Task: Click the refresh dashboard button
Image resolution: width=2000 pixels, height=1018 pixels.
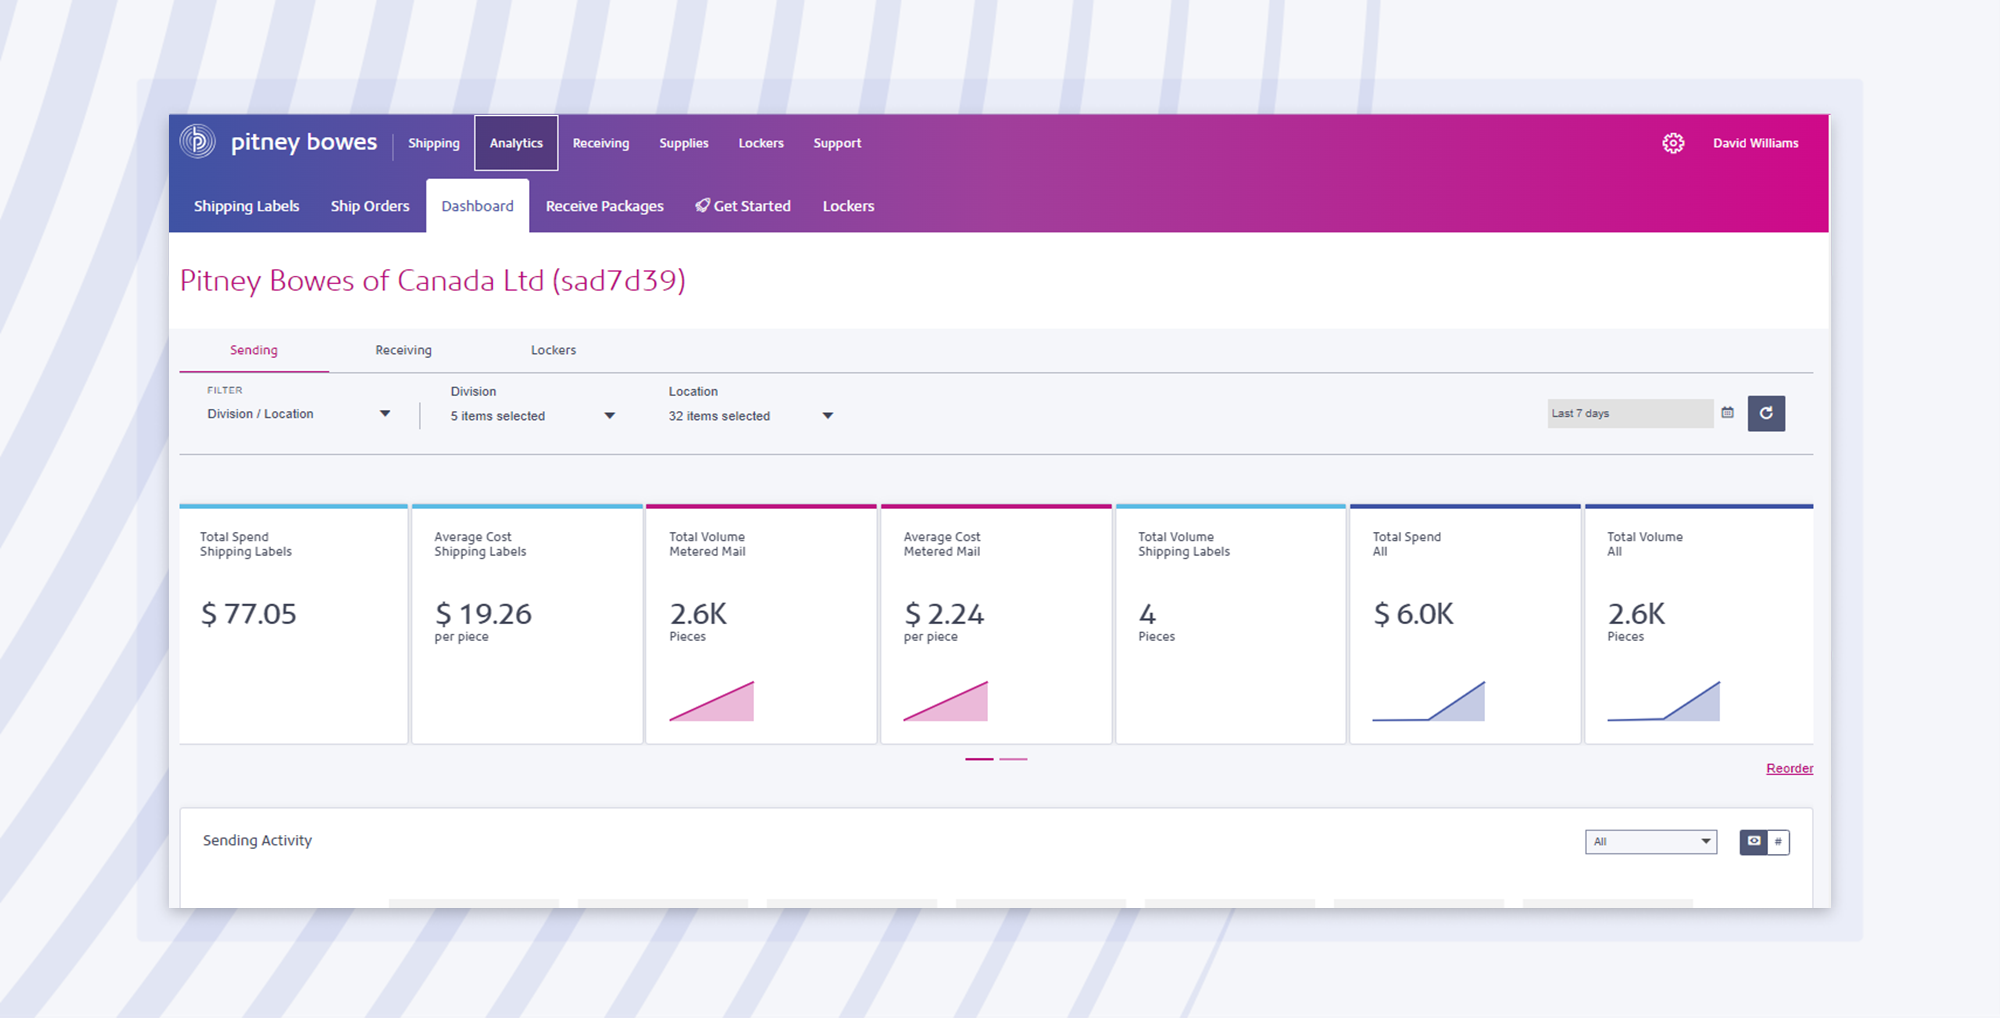Action: click(1766, 413)
